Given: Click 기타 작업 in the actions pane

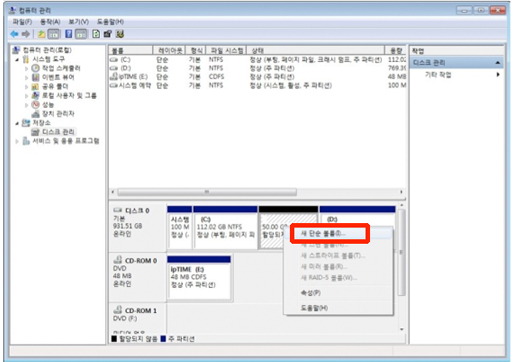Looking at the screenshot, I should [438, 75].
